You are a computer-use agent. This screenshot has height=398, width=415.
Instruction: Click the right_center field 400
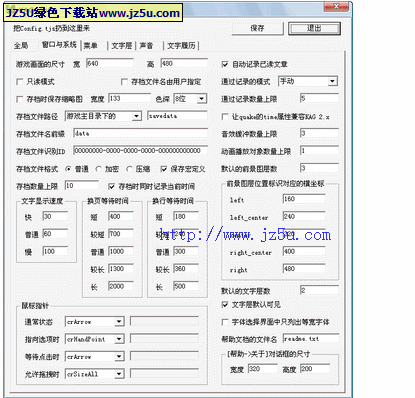[304, 251]
